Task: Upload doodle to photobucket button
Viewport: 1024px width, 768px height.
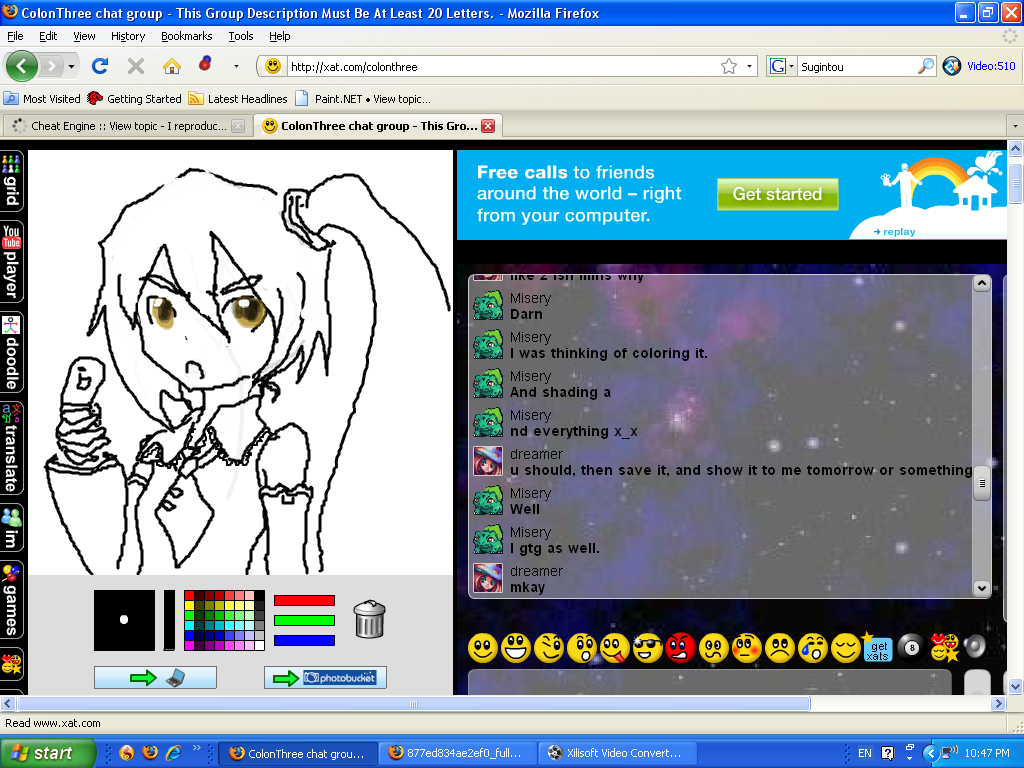Action: click(x=325, y=678)
